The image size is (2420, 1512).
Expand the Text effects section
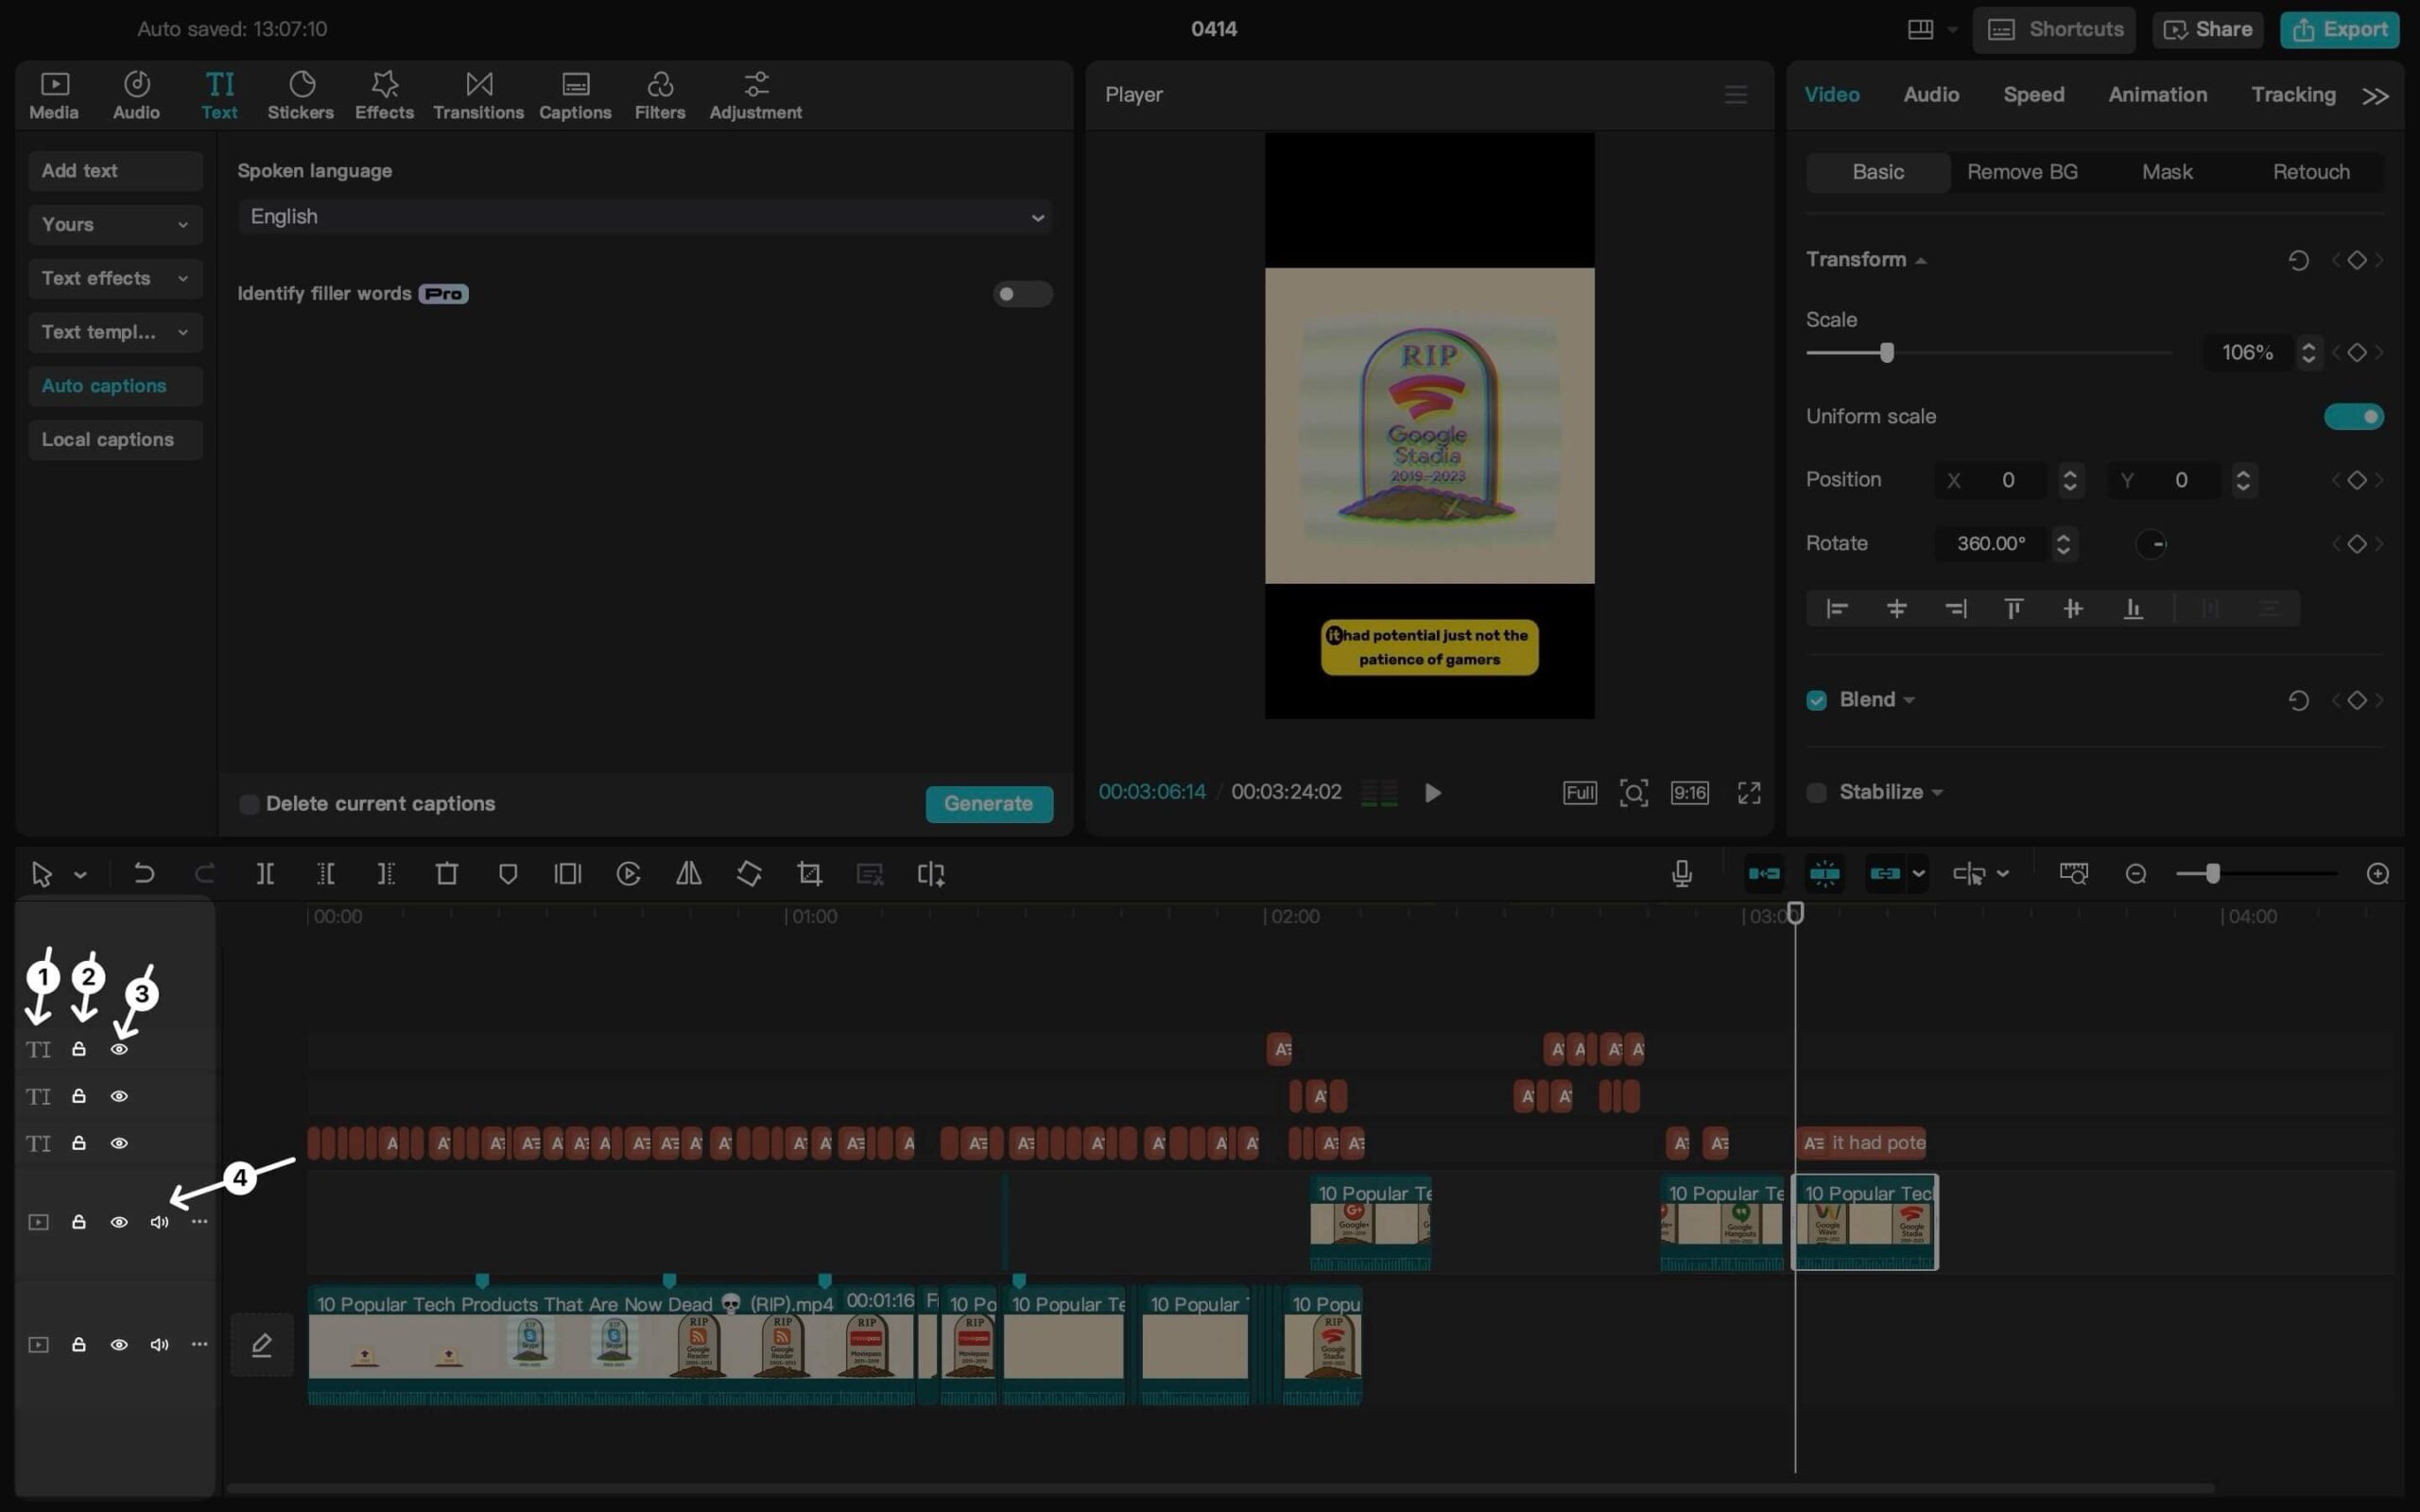(x=115, y=278)
